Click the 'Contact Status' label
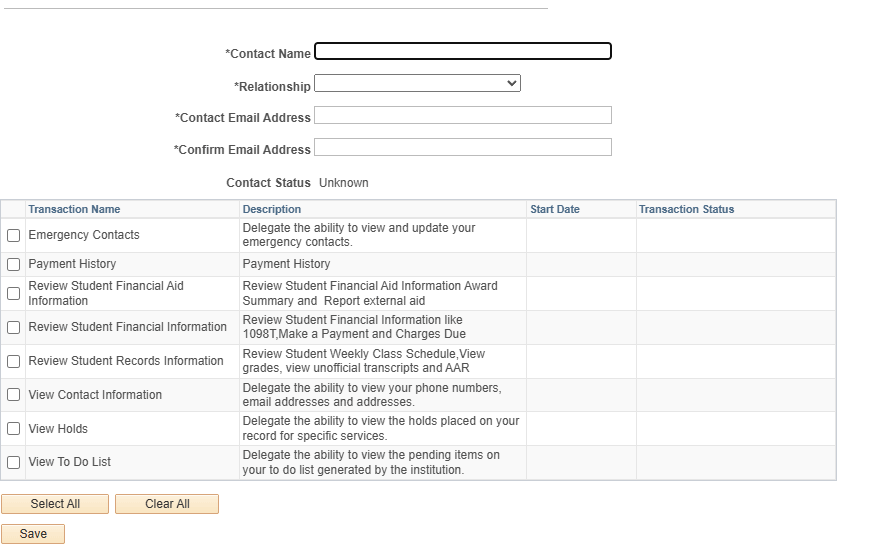 point(268,183)
